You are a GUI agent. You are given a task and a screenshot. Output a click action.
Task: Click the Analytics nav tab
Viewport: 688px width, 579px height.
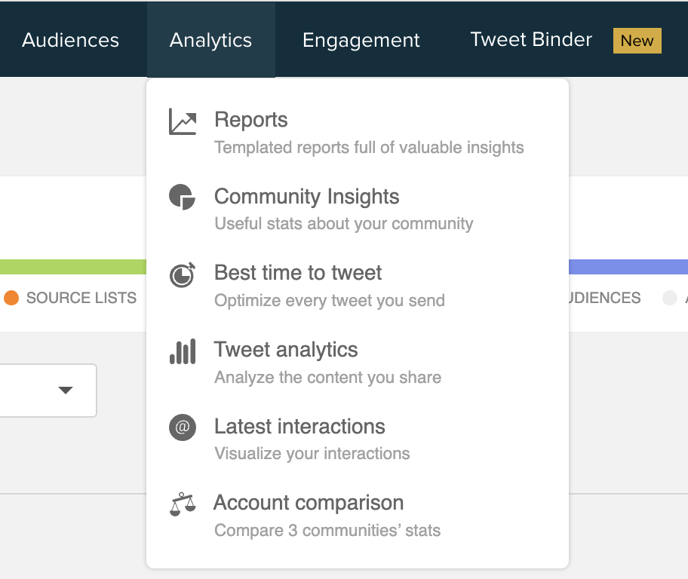coord(211,40)
